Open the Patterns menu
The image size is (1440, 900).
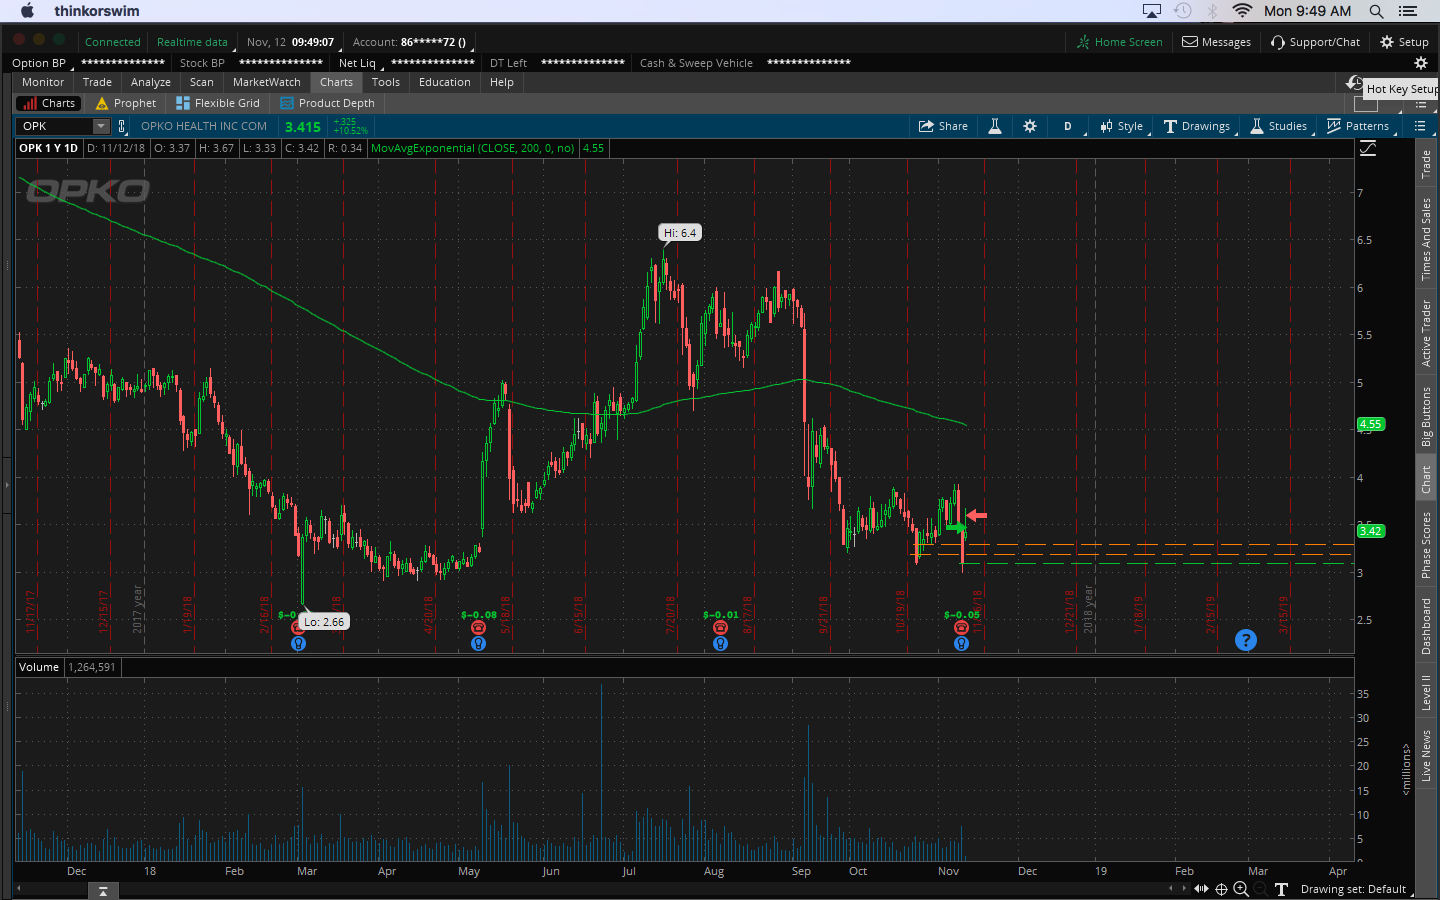1358,126
